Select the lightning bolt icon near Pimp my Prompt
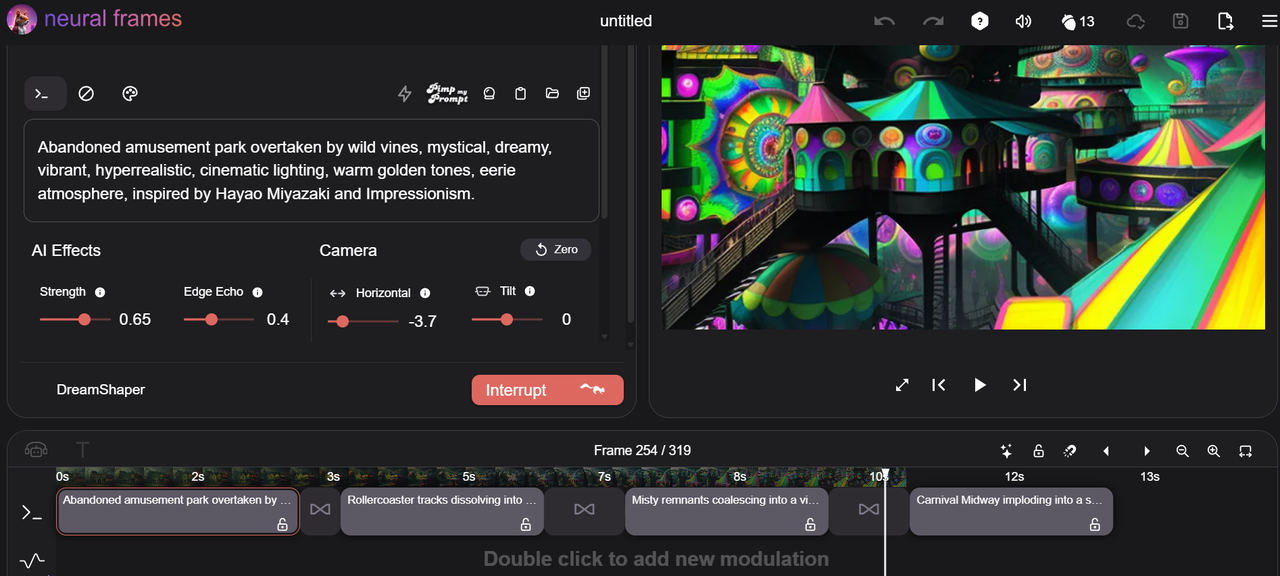This screenshot has width=1280, height=576. click(x=404, y=93)
